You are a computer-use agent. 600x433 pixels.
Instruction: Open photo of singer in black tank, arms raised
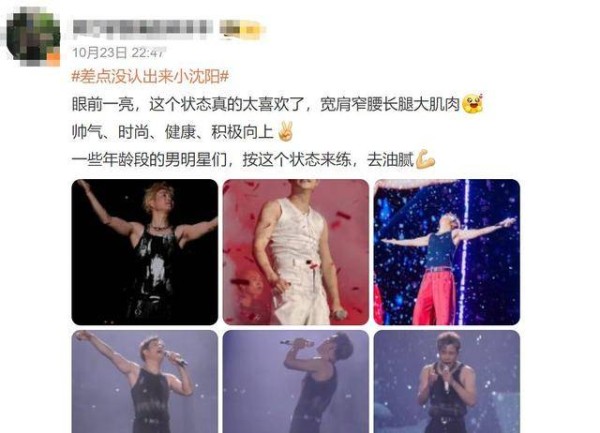(x=145, y=252)
